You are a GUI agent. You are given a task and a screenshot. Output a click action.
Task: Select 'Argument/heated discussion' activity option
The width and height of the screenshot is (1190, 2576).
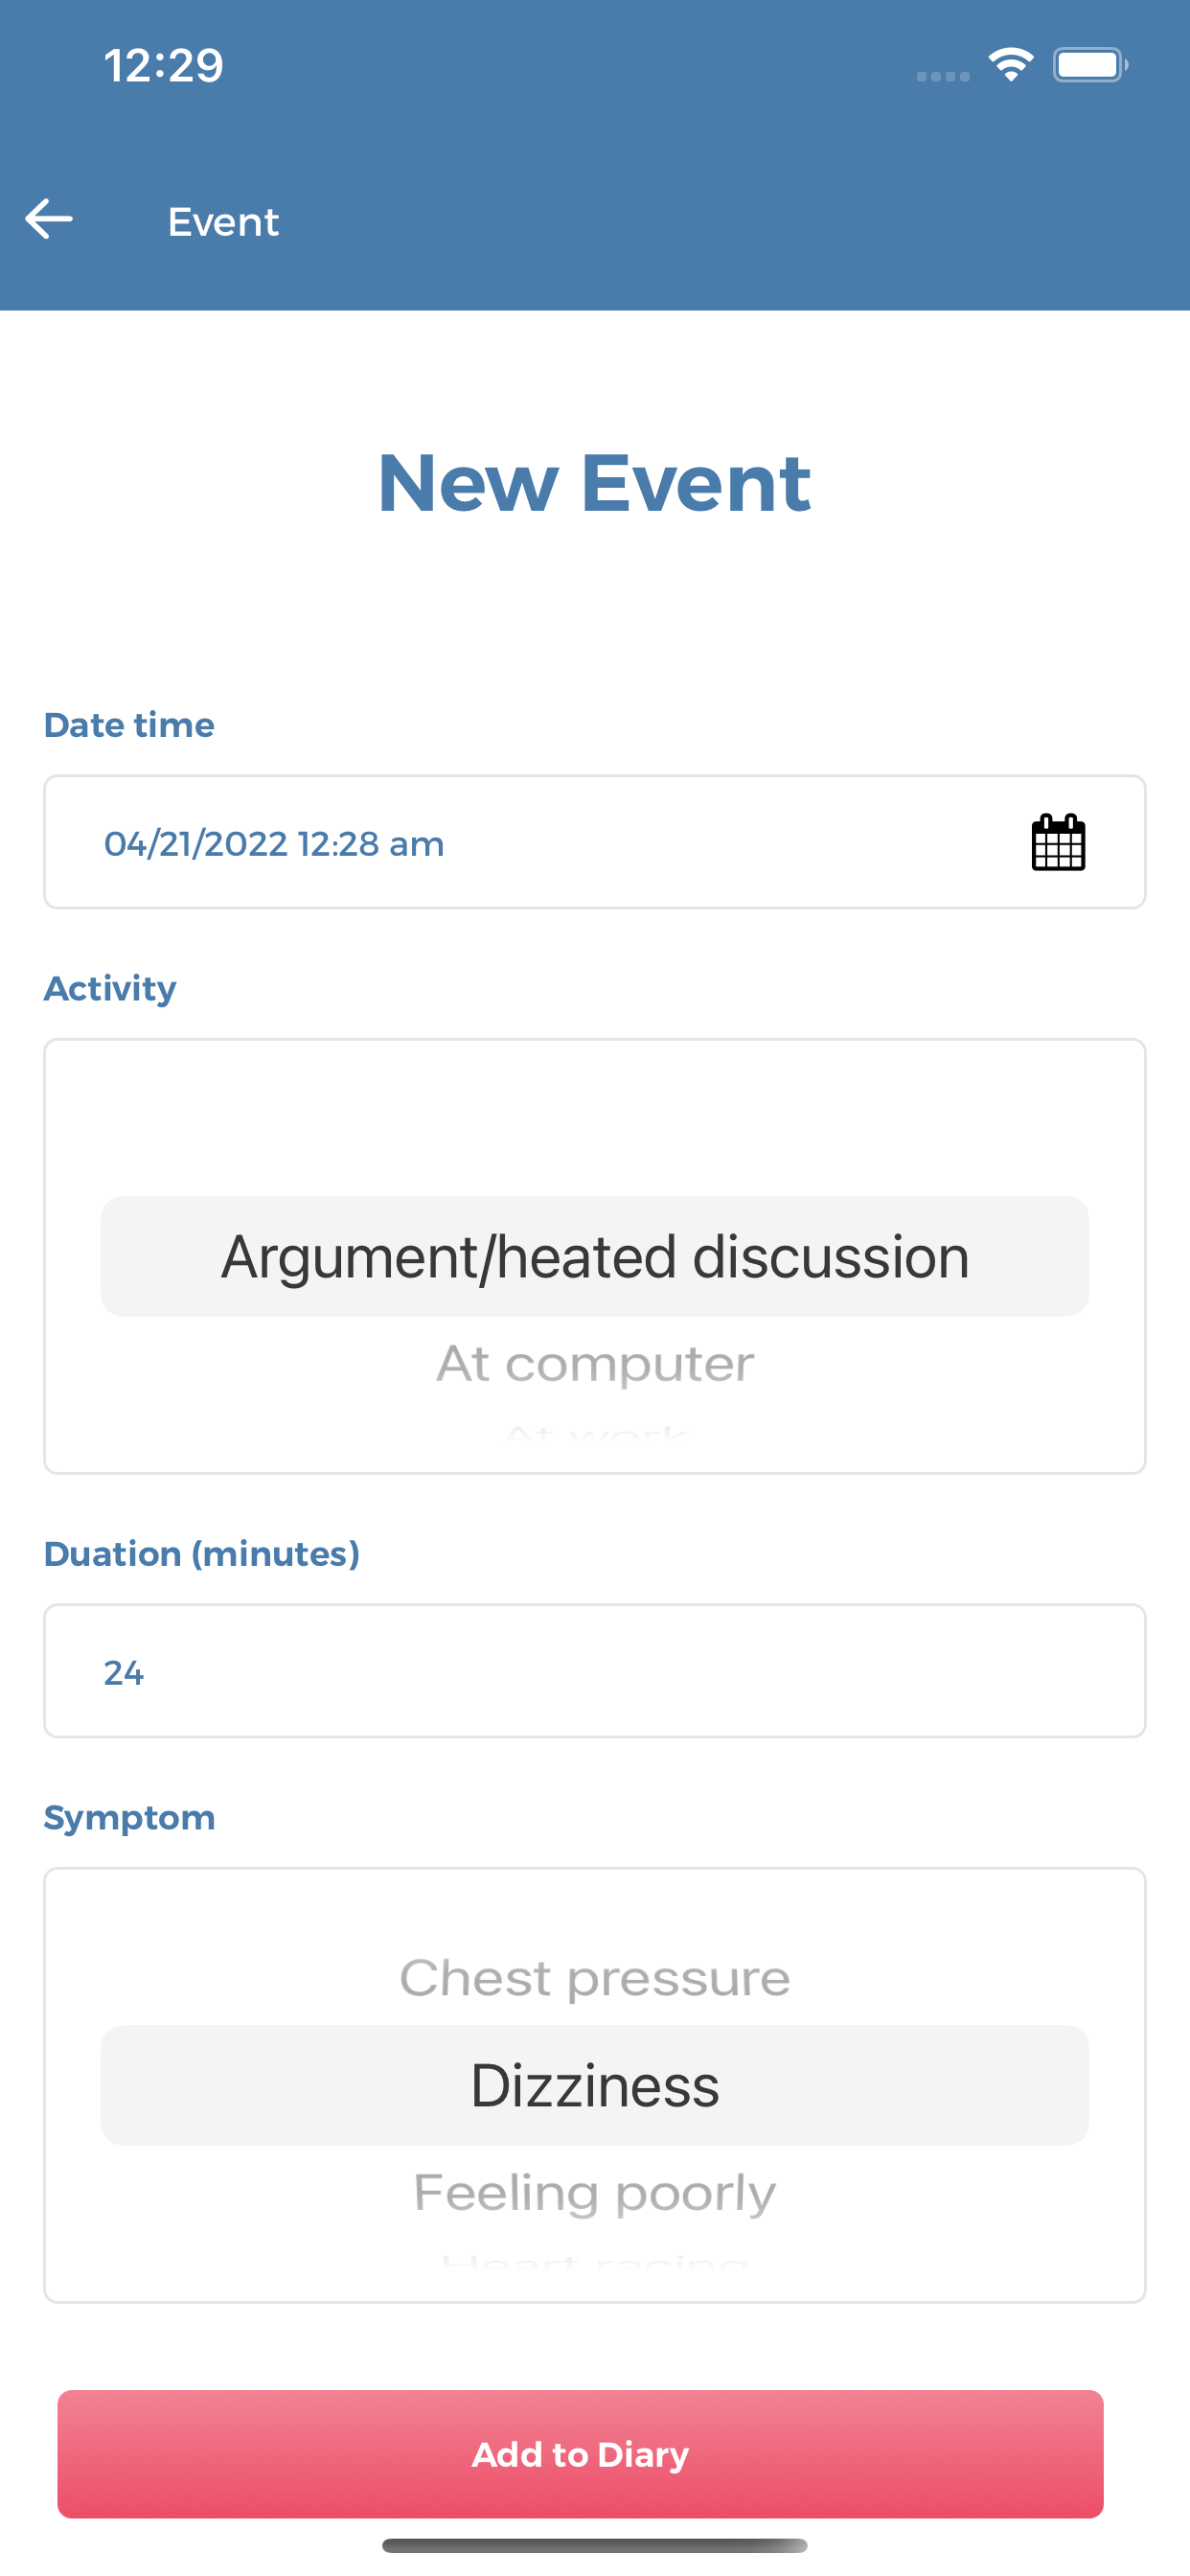point(595,1256)
